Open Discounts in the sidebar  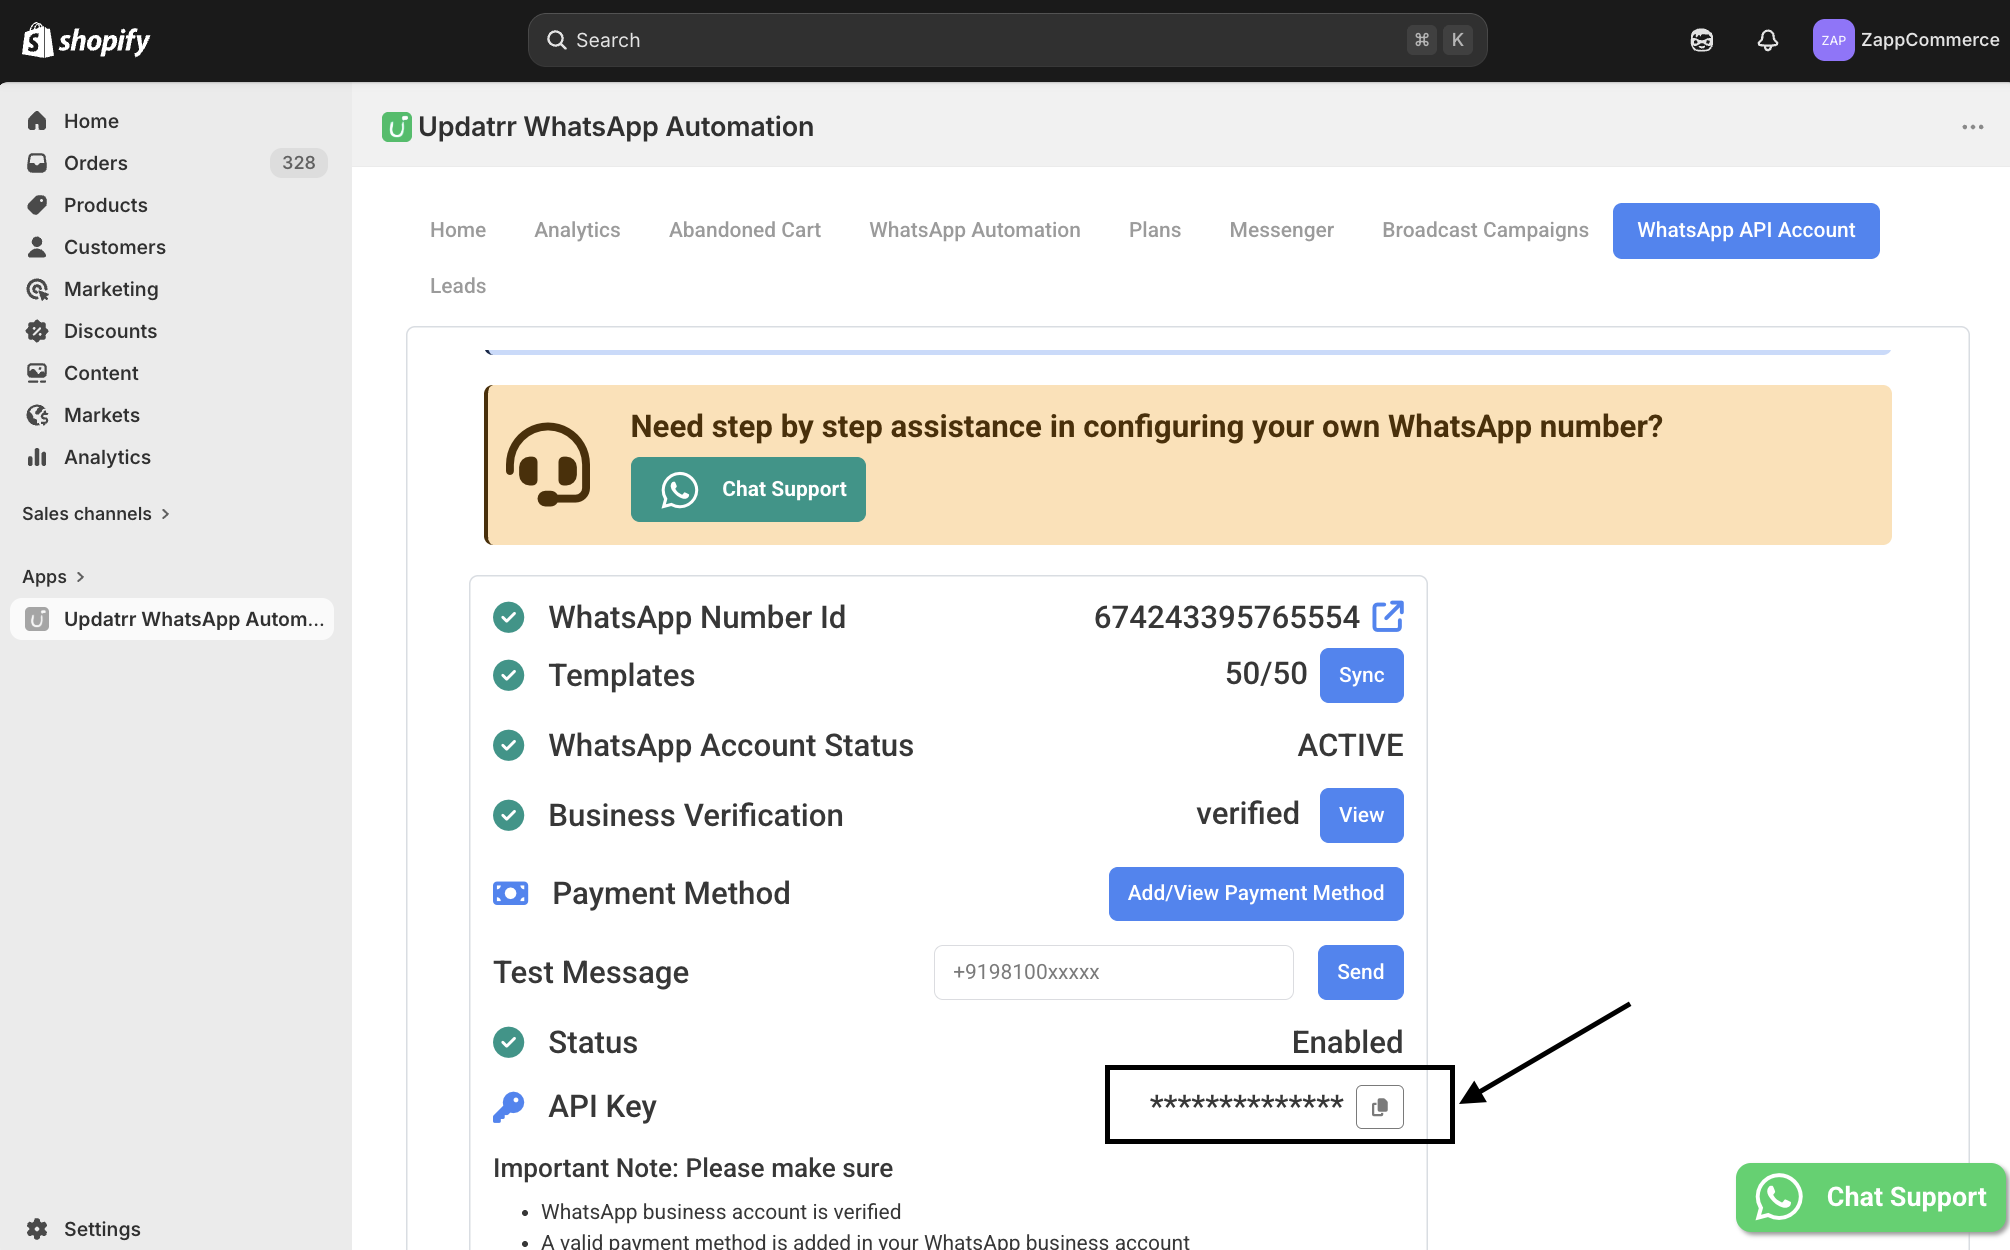(110, 331)
